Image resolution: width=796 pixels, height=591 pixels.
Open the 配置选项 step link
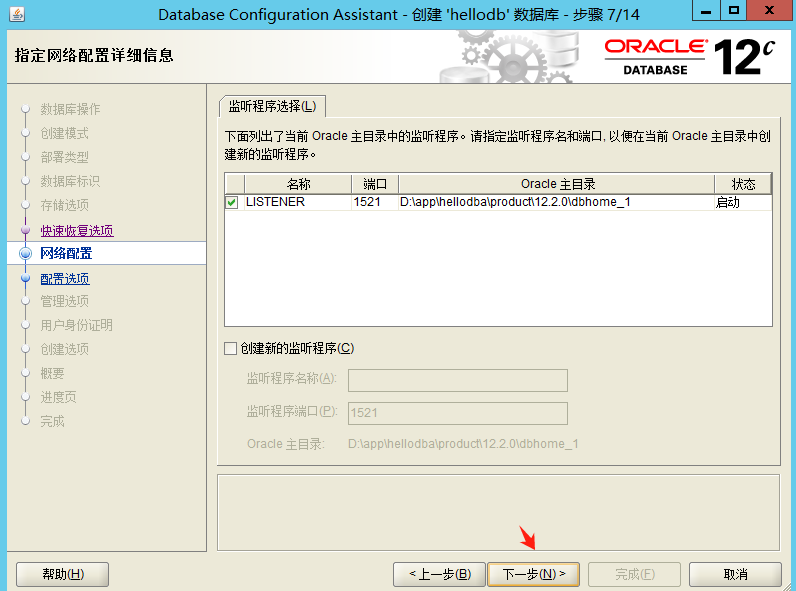pos(65,279)
